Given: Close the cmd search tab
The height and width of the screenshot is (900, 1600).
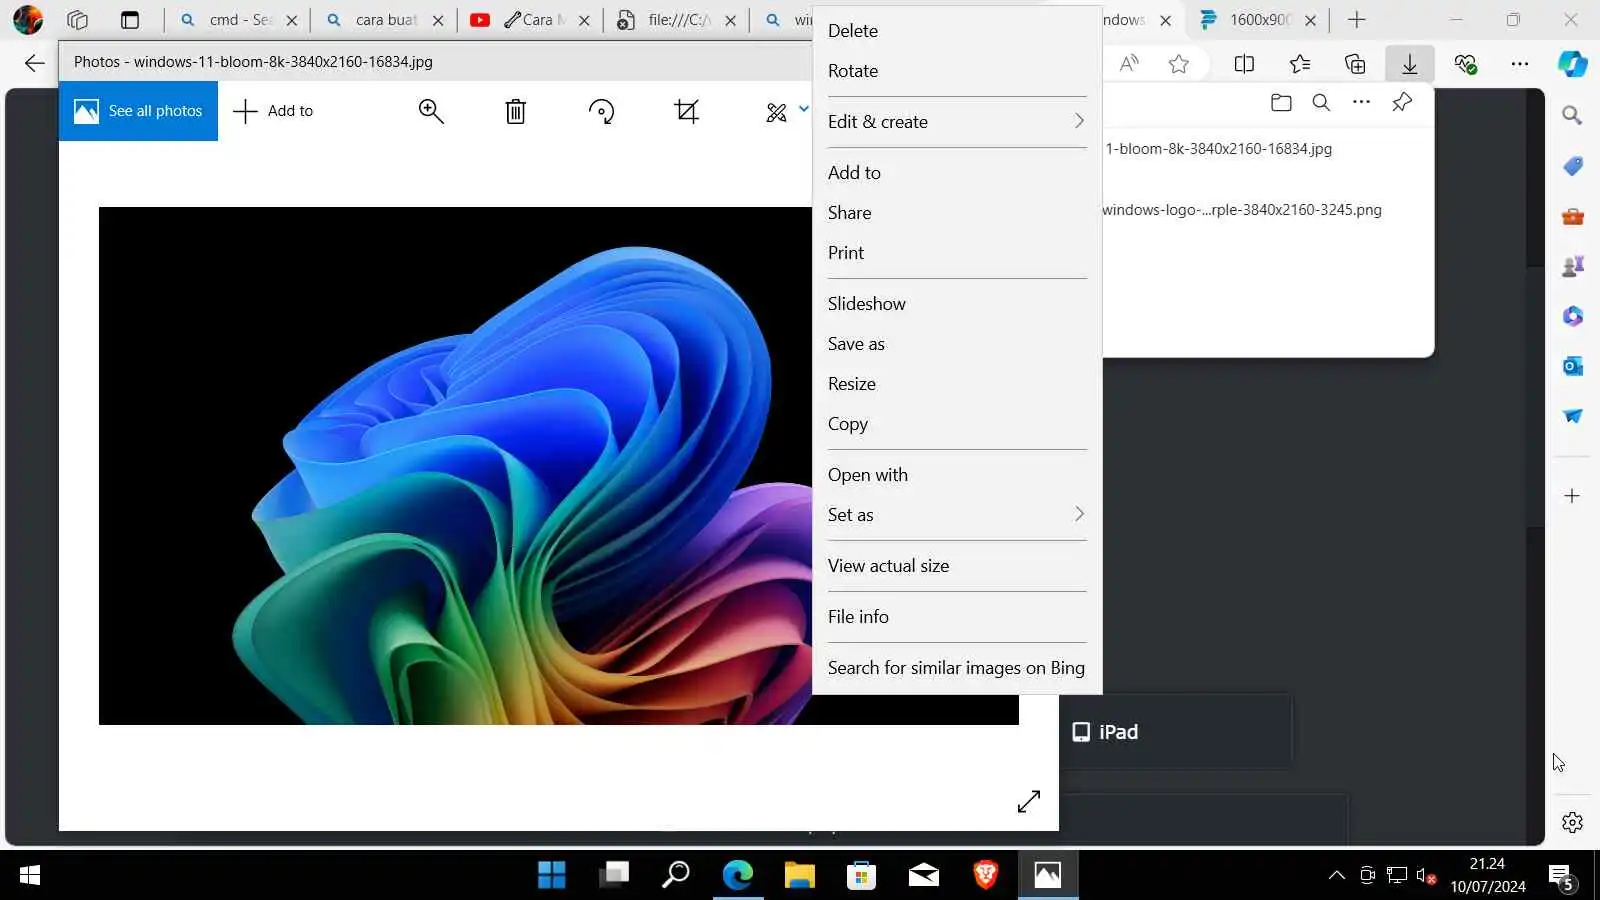Looking at the screenshot, I should (291, 20).
